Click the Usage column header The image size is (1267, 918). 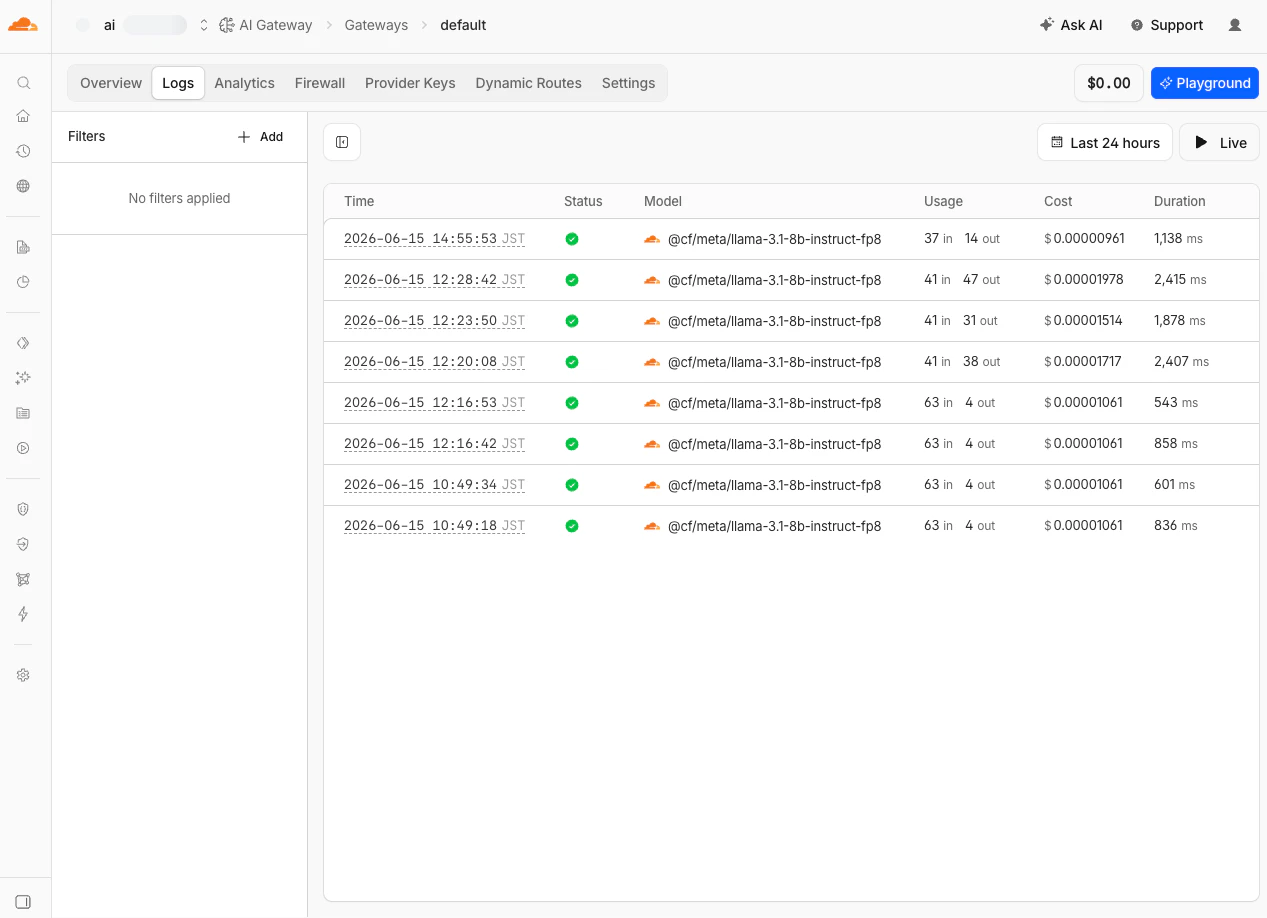coord(943,201)
